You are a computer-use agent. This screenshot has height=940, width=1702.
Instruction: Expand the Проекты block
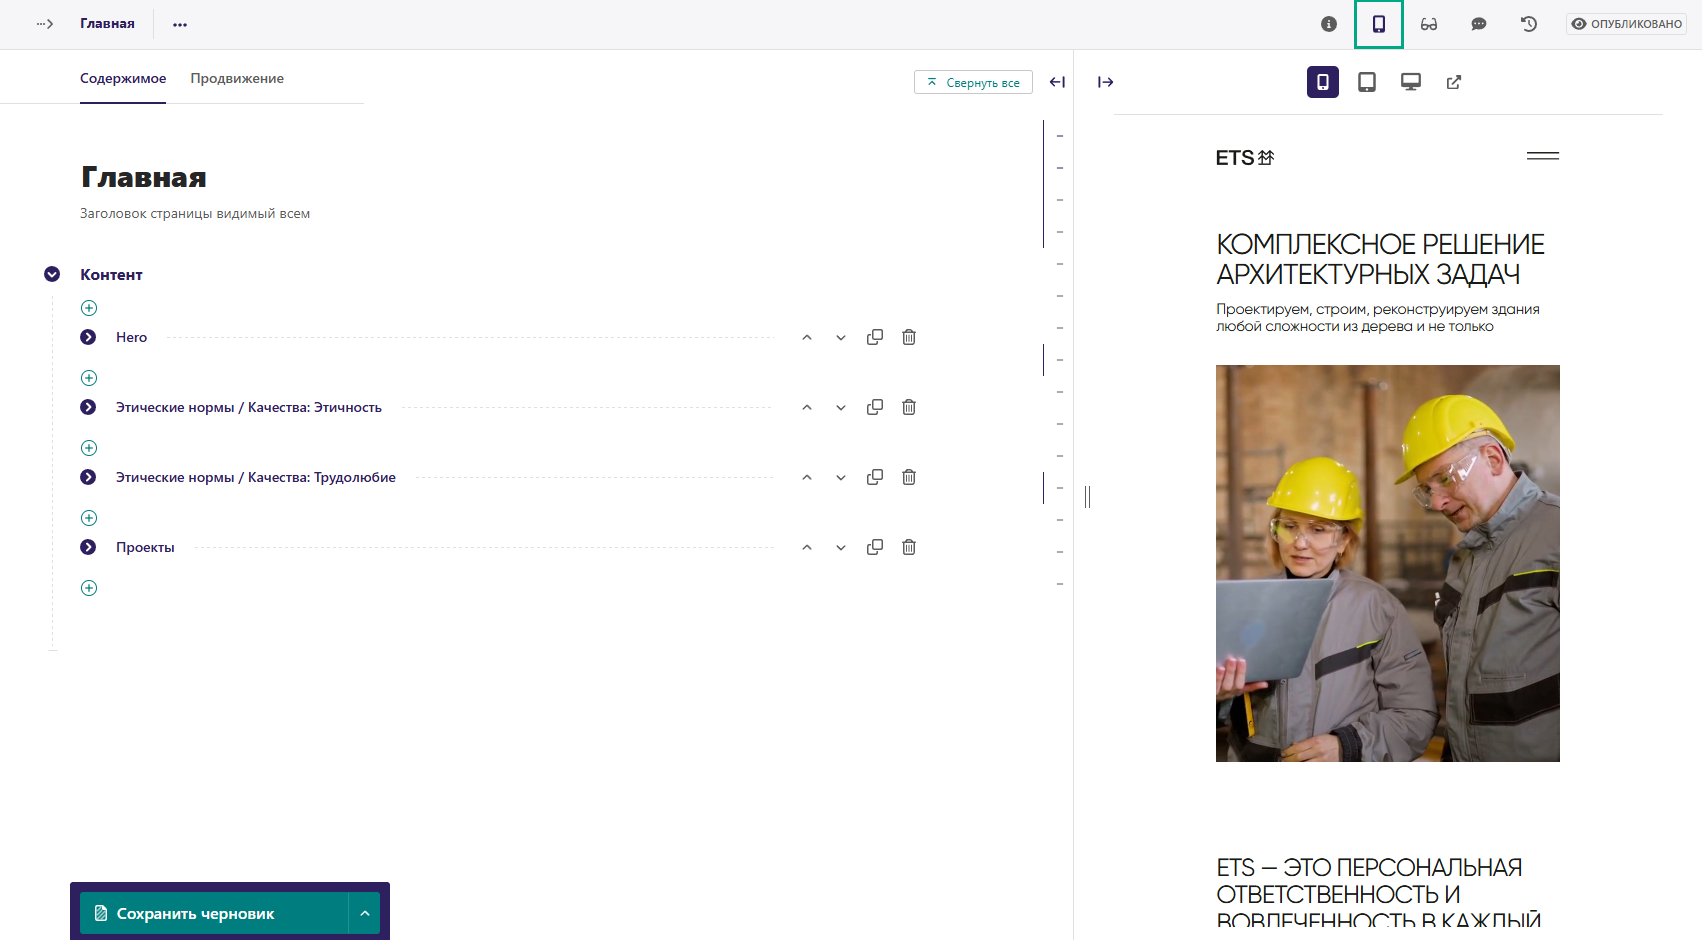[88, 547]
